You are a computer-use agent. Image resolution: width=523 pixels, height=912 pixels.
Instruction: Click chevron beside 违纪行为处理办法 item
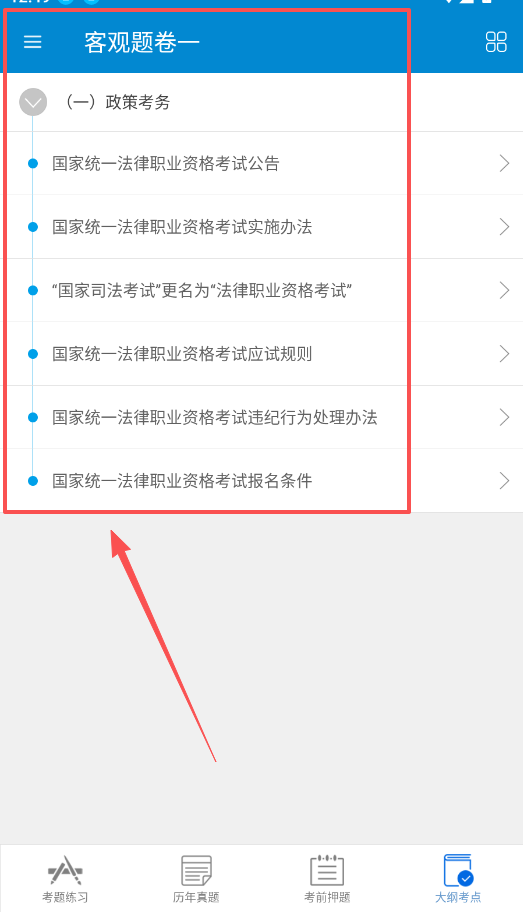tap(504, 417)
